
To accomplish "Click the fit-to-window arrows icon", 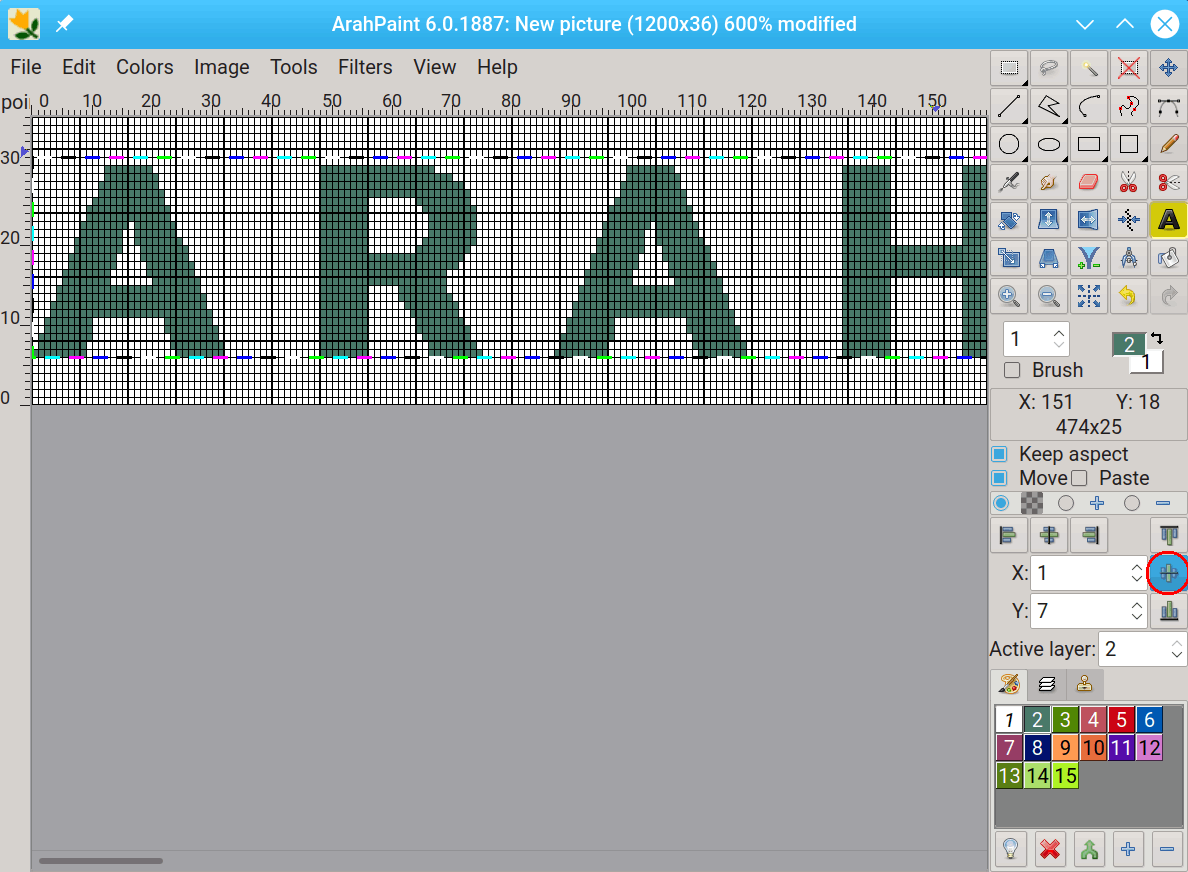I will point(1089,295).
